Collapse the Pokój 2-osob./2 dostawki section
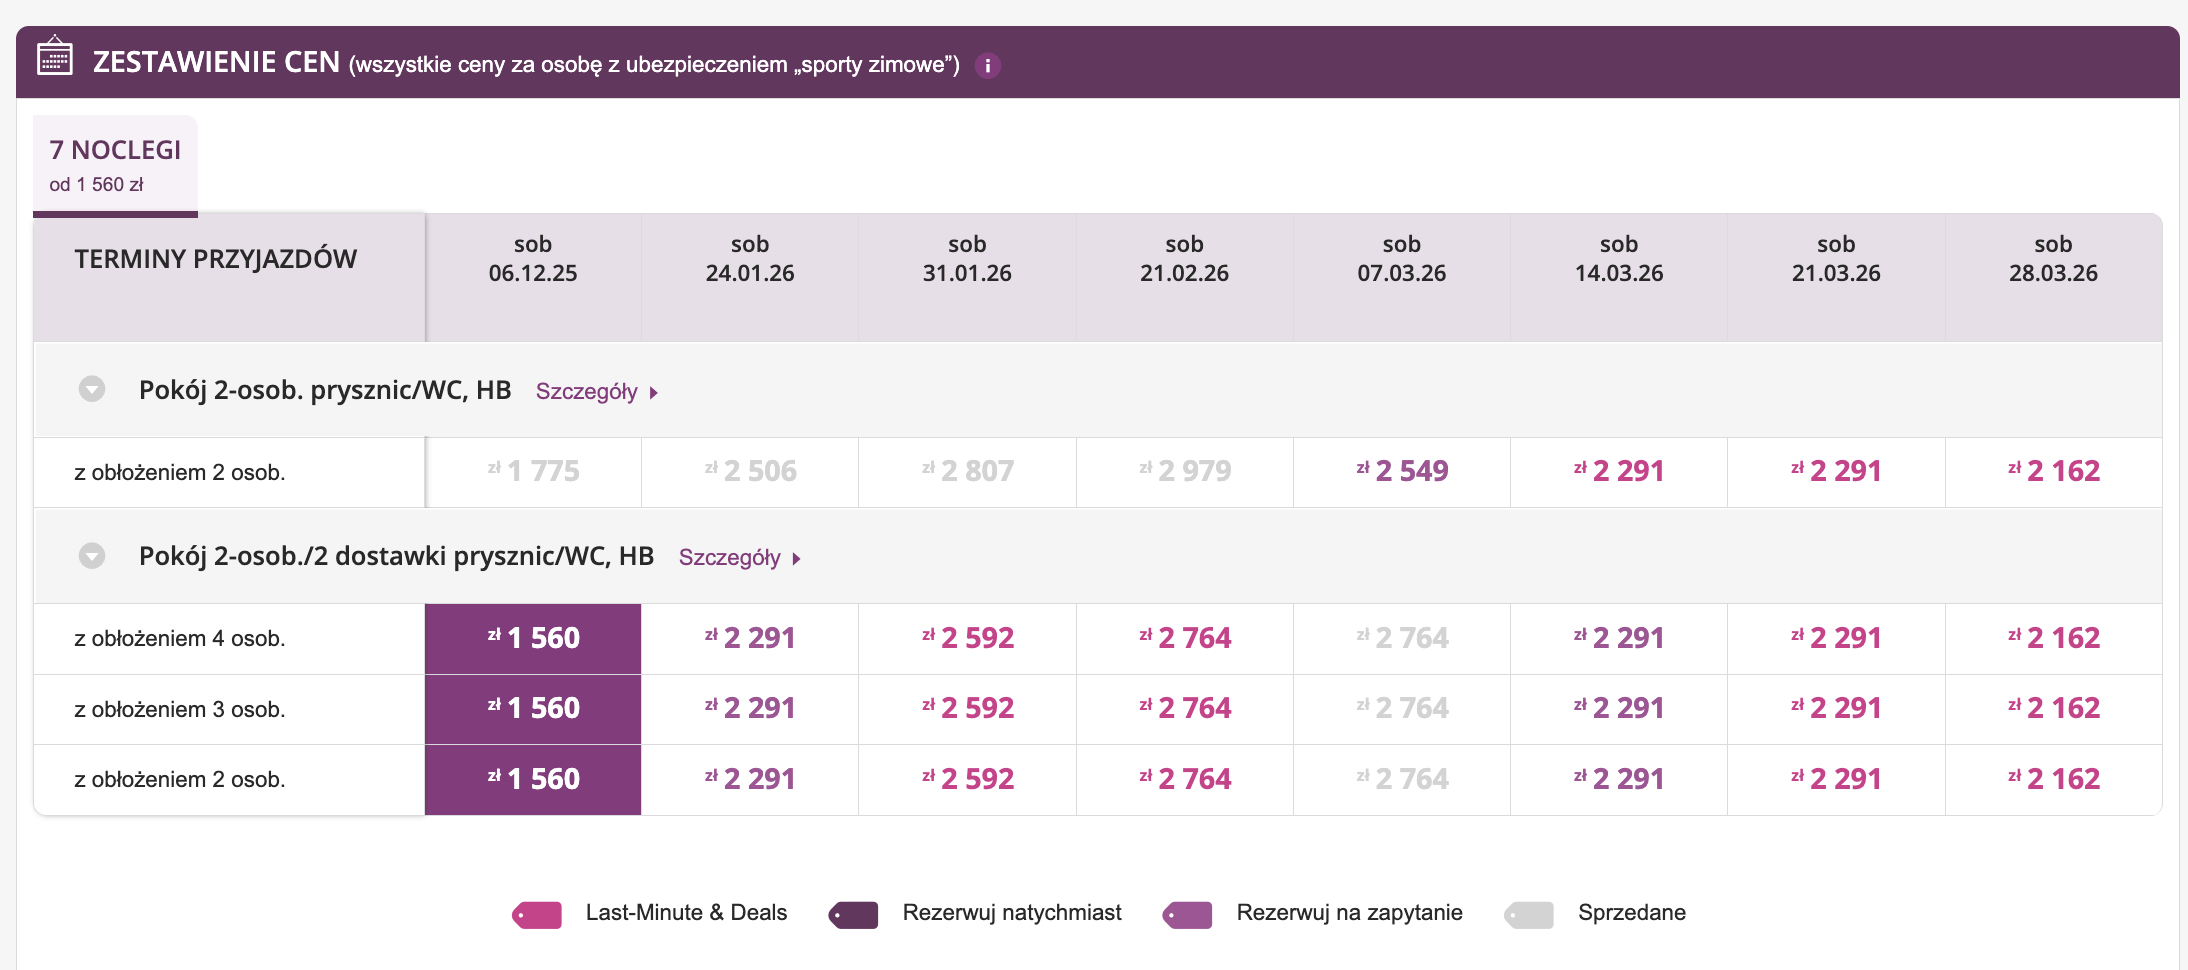The image size is (2188, 970). 93,556
